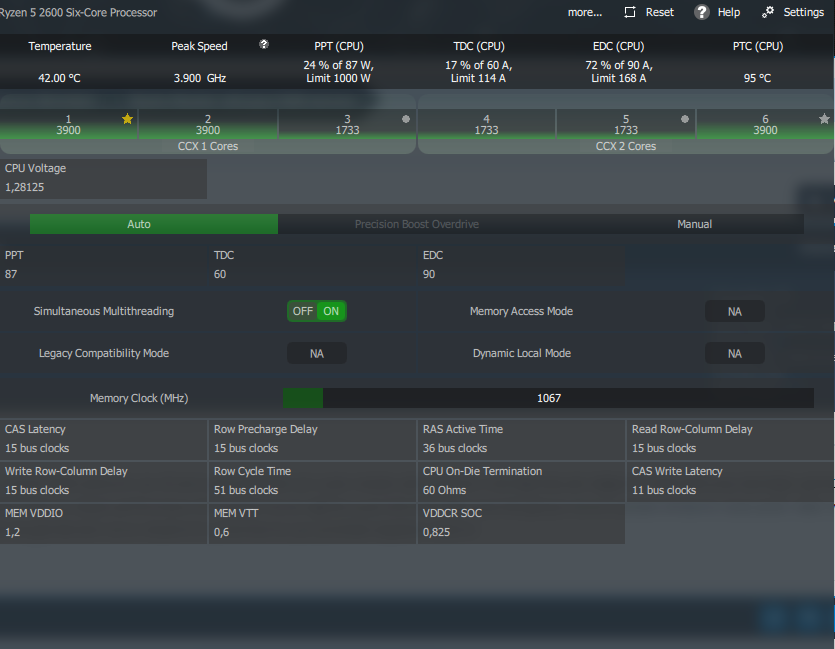Click gold star on core 1
Viewport: 835px width, 649px height.
[127, 119]
